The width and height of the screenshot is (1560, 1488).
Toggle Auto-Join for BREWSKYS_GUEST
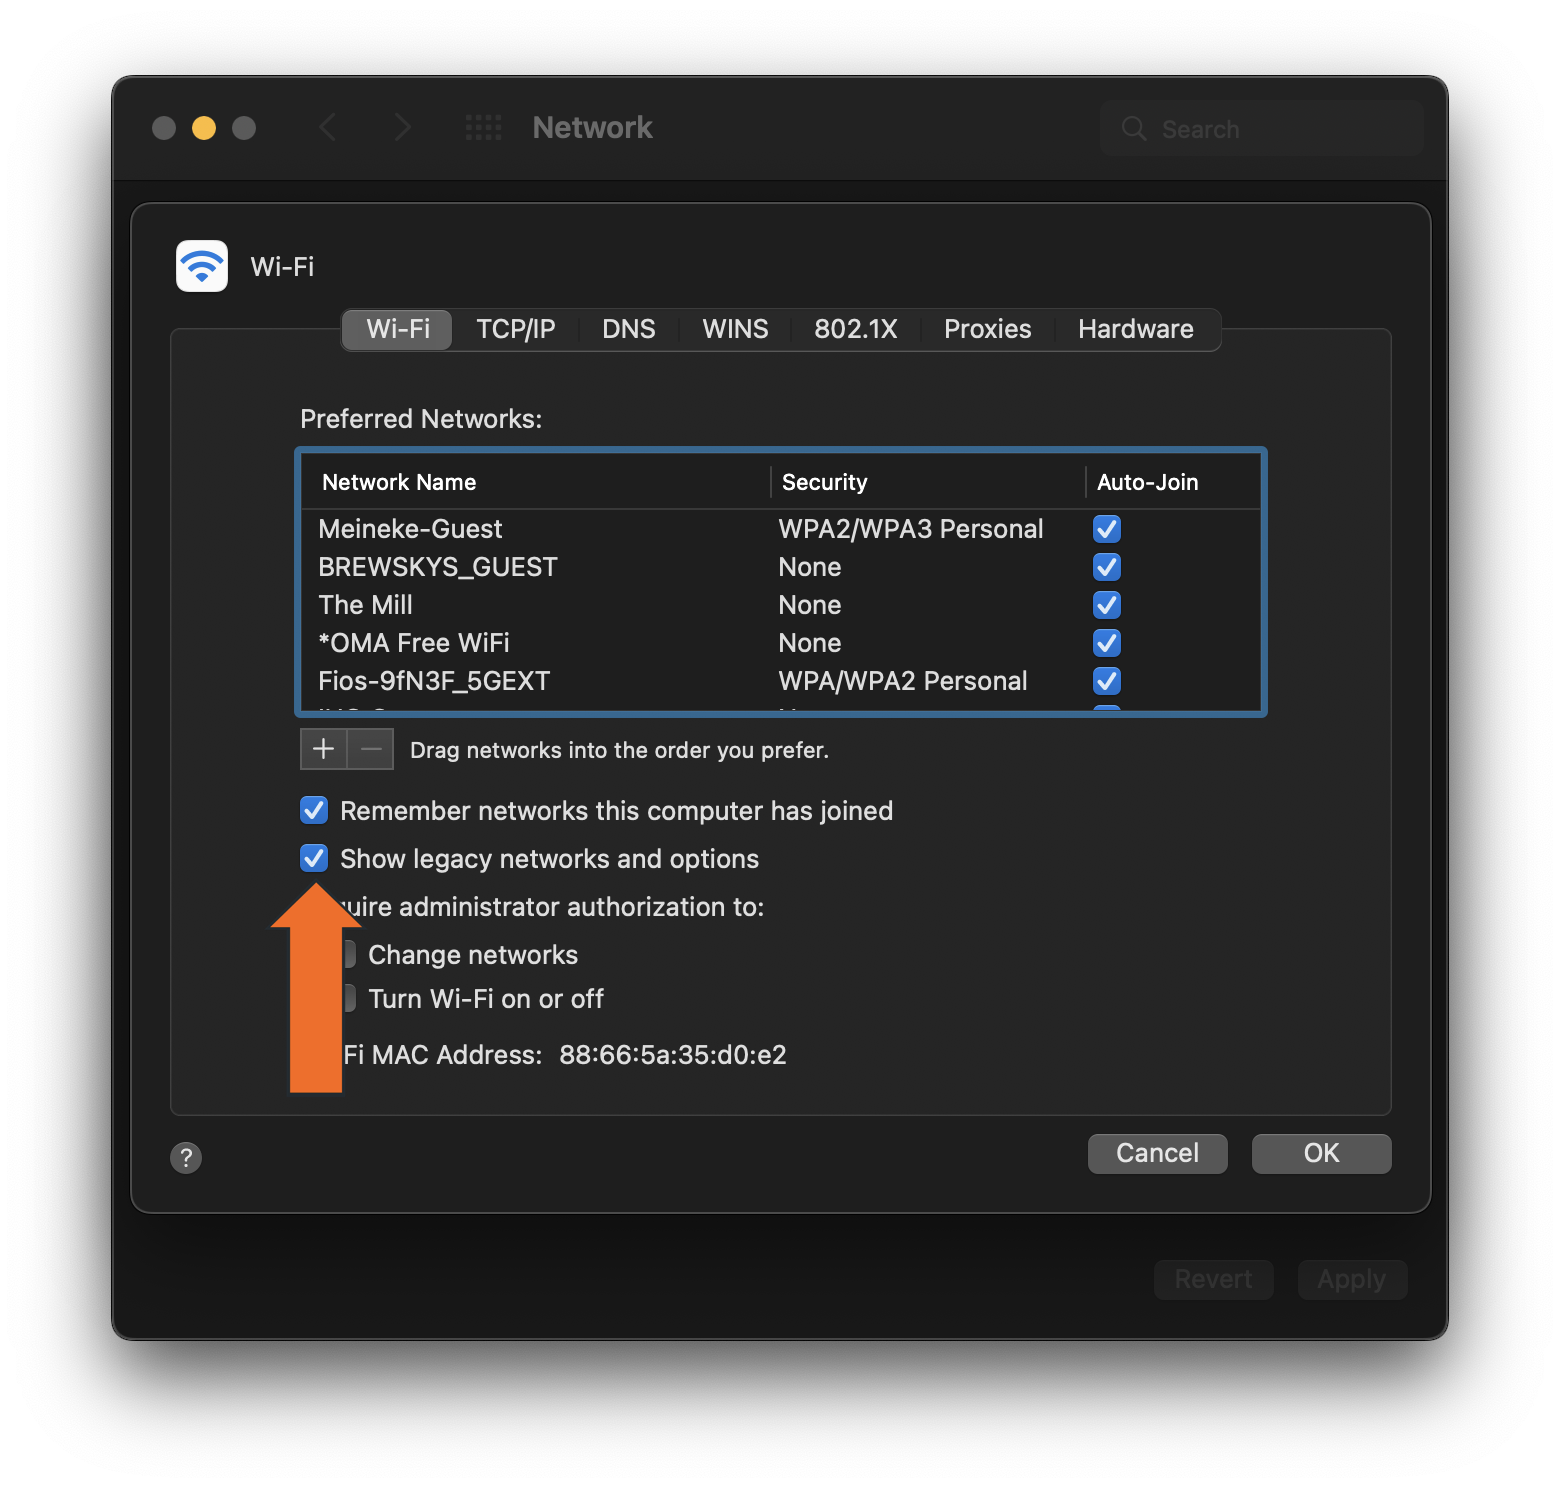pos(1106,567)
